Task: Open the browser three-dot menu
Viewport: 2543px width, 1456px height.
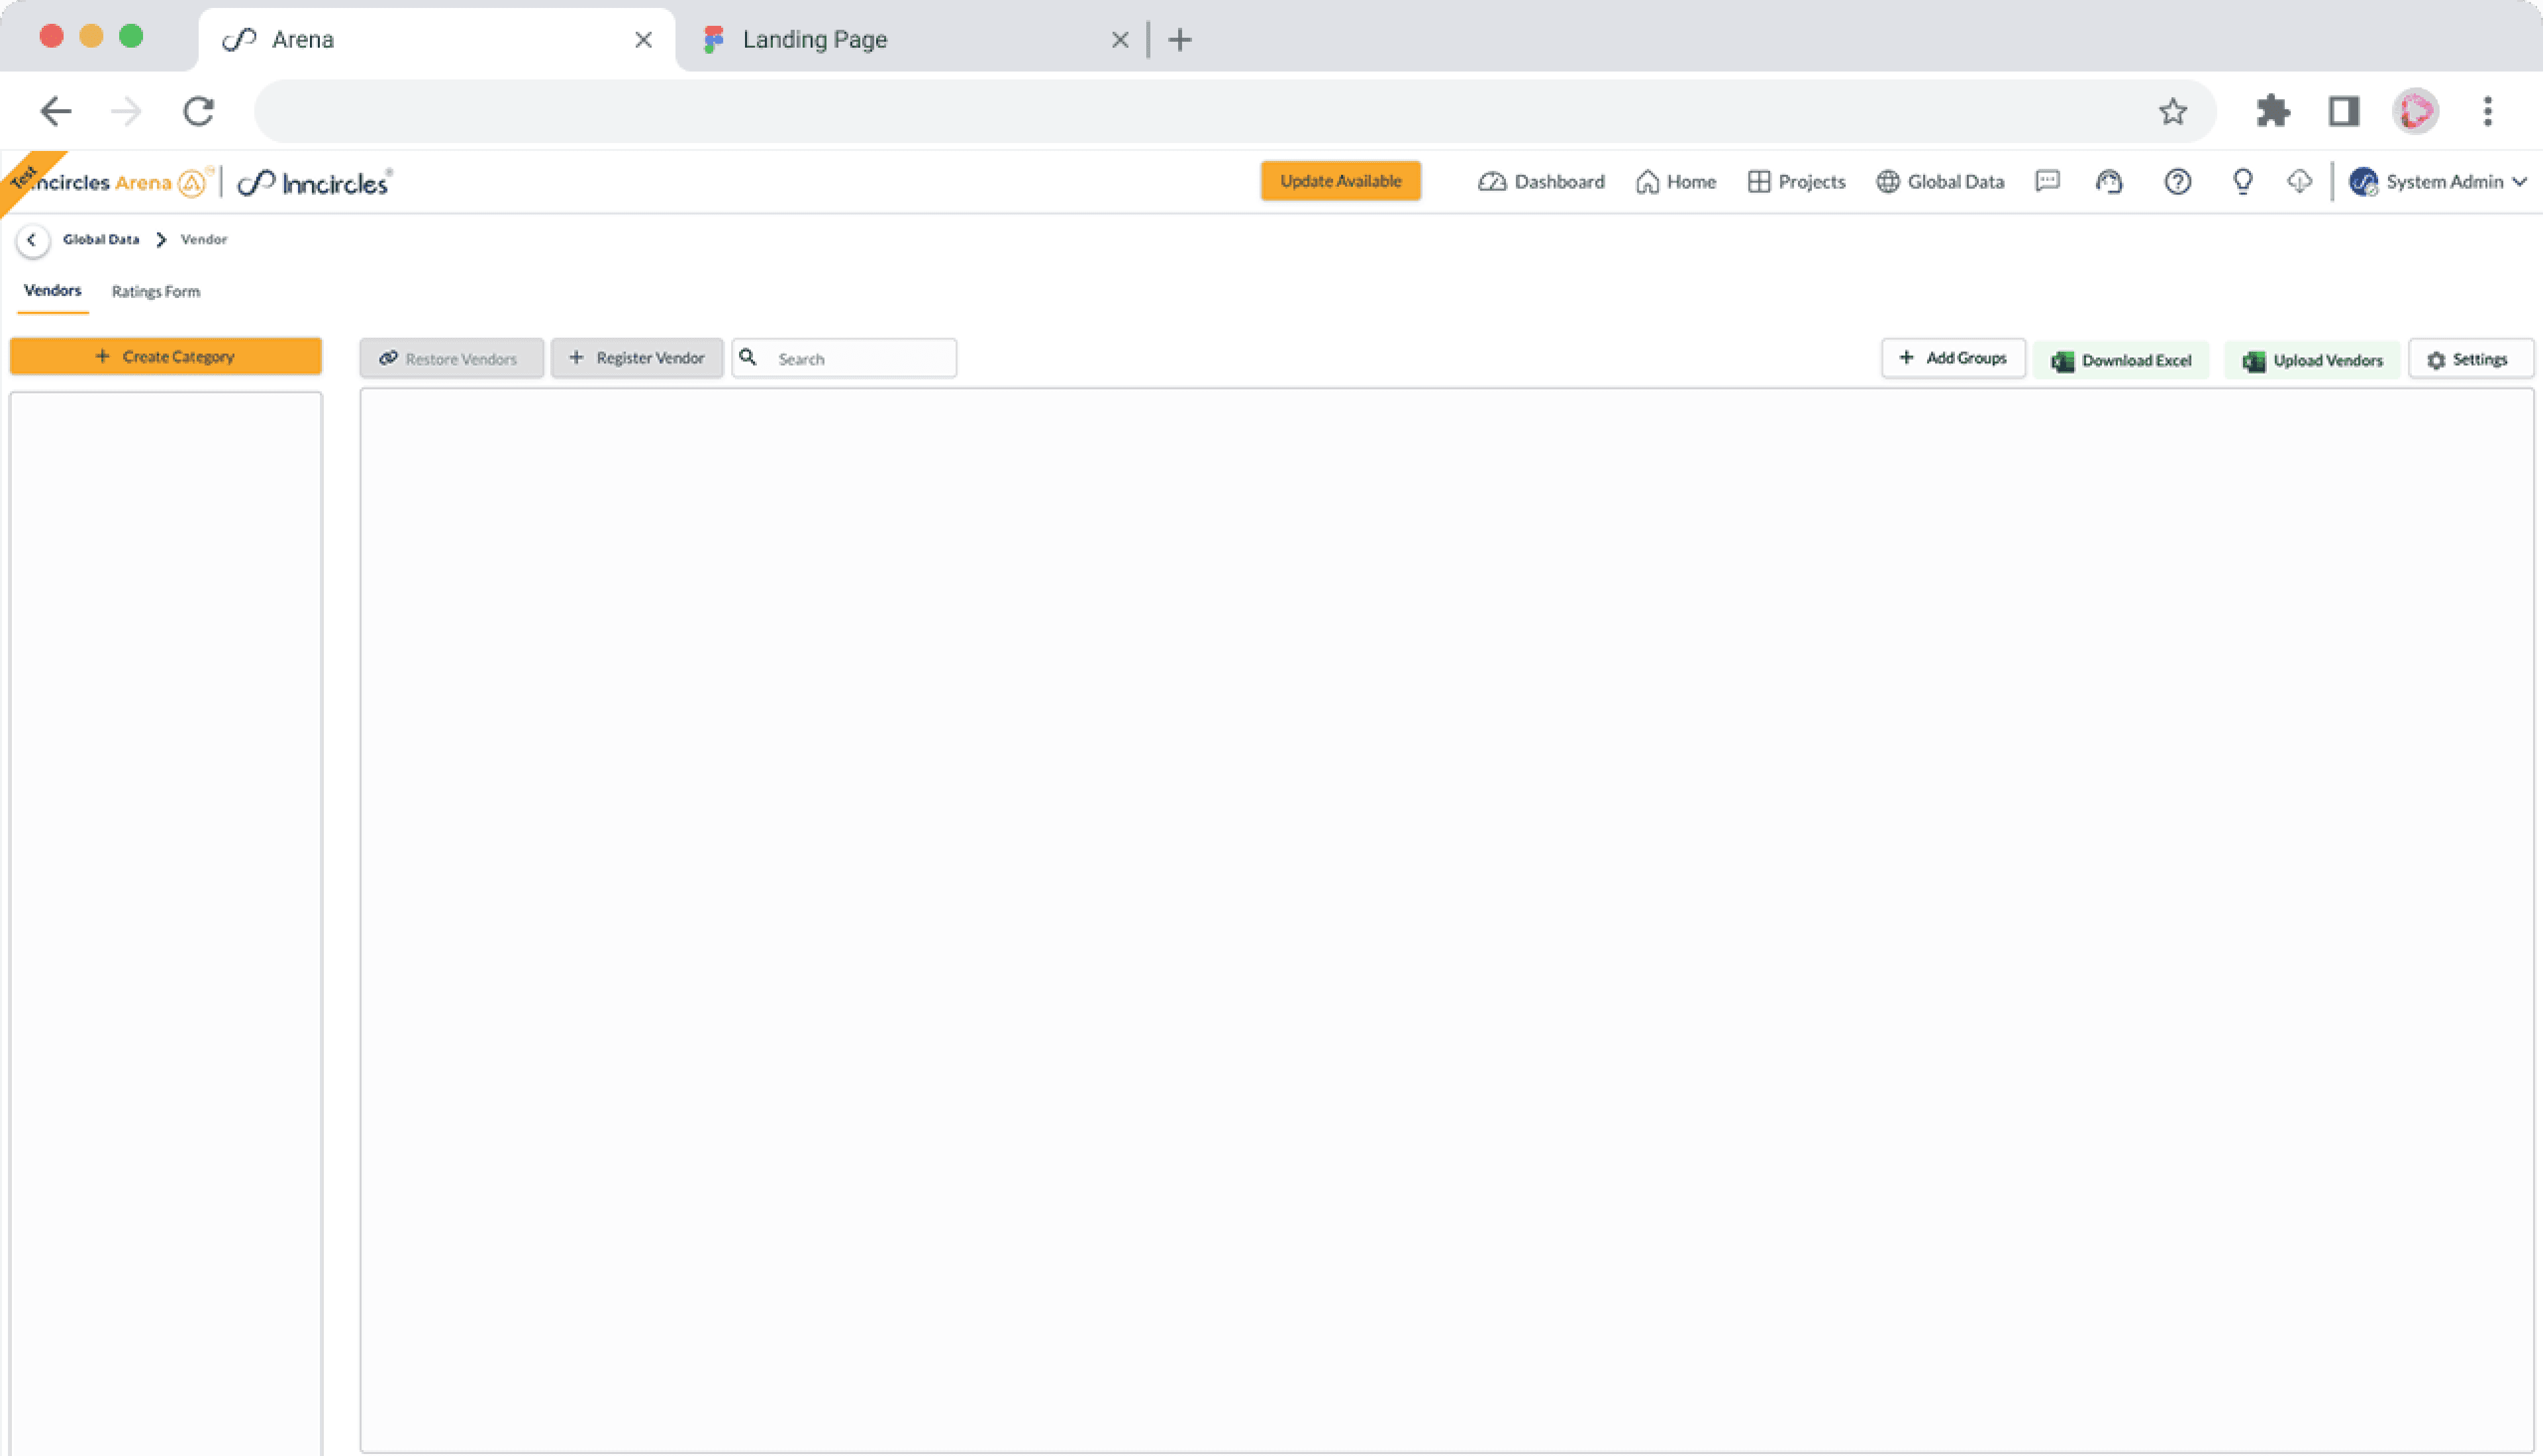Action: [2487, 111]
